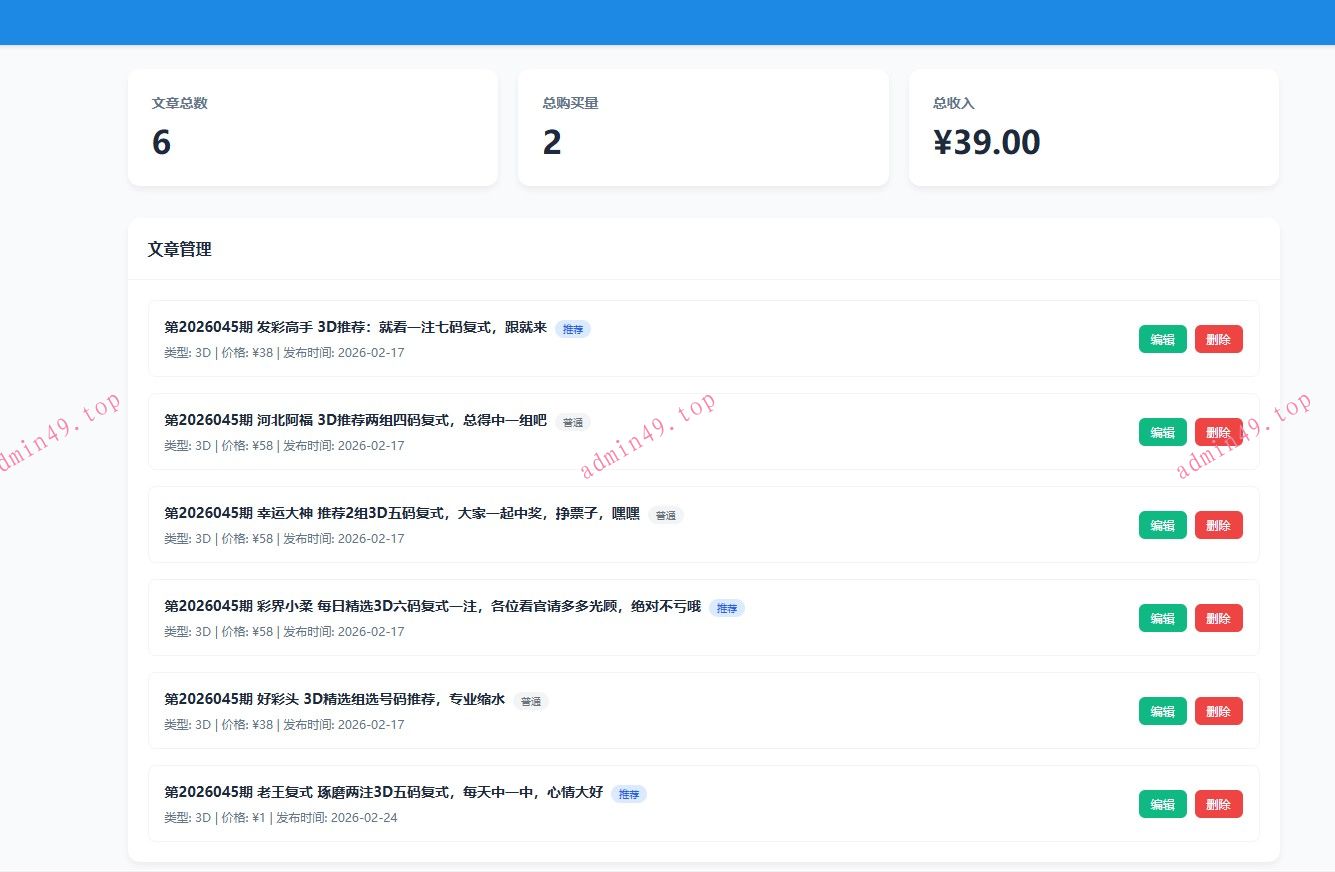Select the 推荐 badge next to 老王复式
The height and width of the screenshot is (872, 1335).
pos(629,794)
